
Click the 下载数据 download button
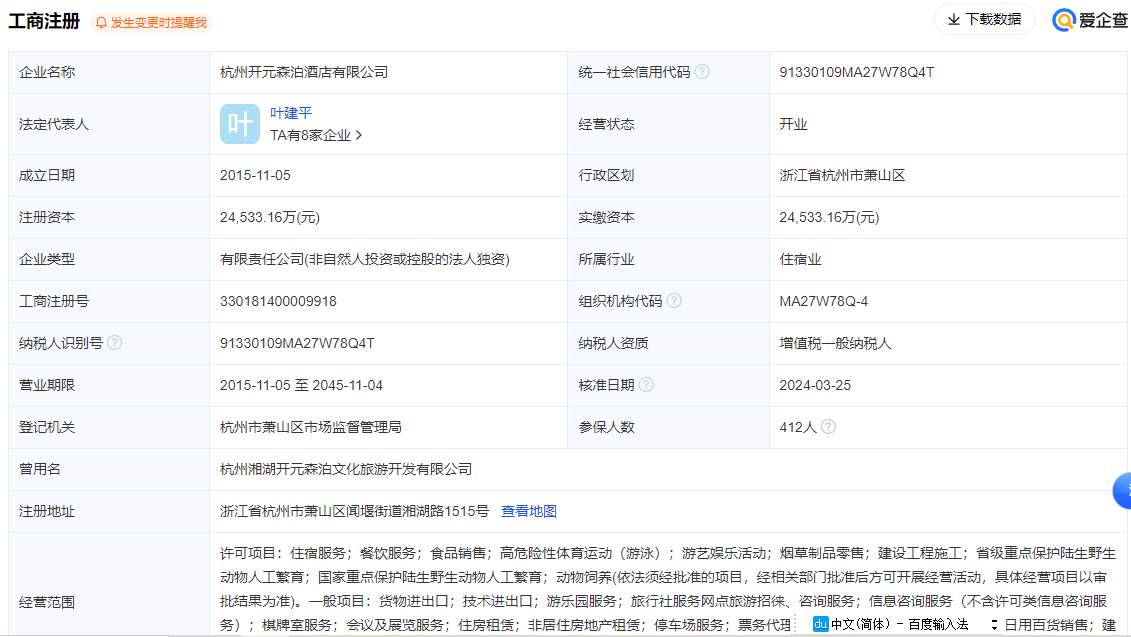[x=985, y=19]
